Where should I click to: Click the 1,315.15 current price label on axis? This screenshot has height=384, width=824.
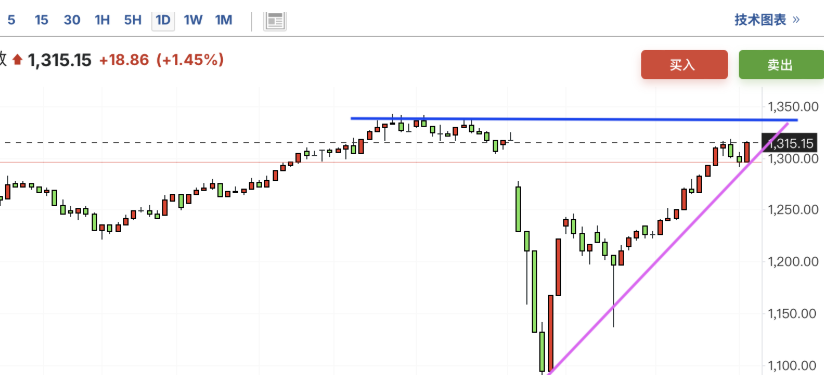click(x=791, y=142)
